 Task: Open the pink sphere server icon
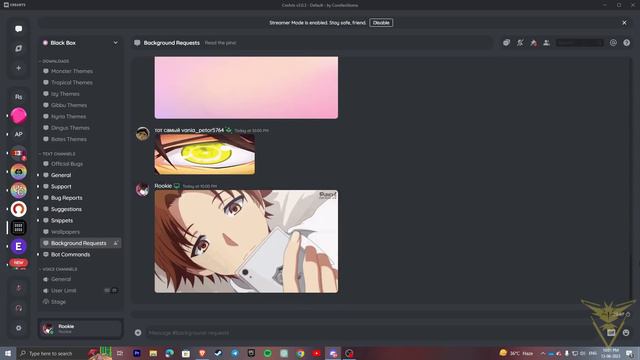18,116
